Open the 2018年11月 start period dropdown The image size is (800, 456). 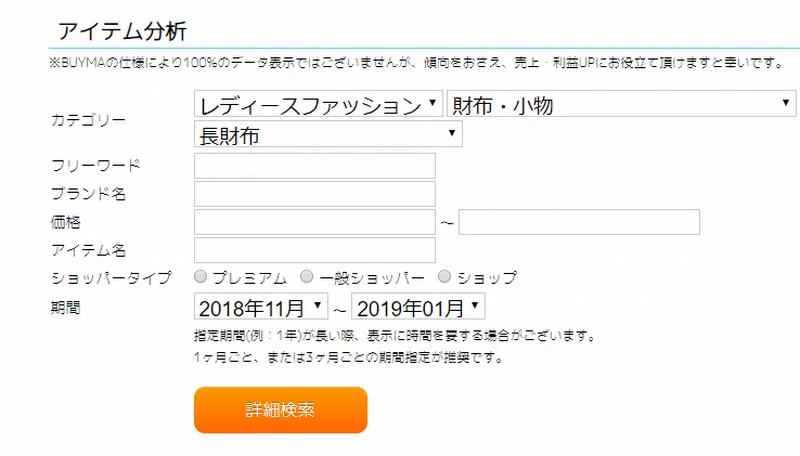(261, 307)
